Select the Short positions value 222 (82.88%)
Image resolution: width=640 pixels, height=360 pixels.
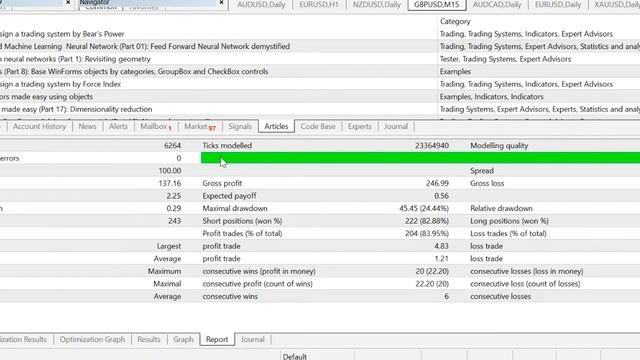click(x=427, y=221)
